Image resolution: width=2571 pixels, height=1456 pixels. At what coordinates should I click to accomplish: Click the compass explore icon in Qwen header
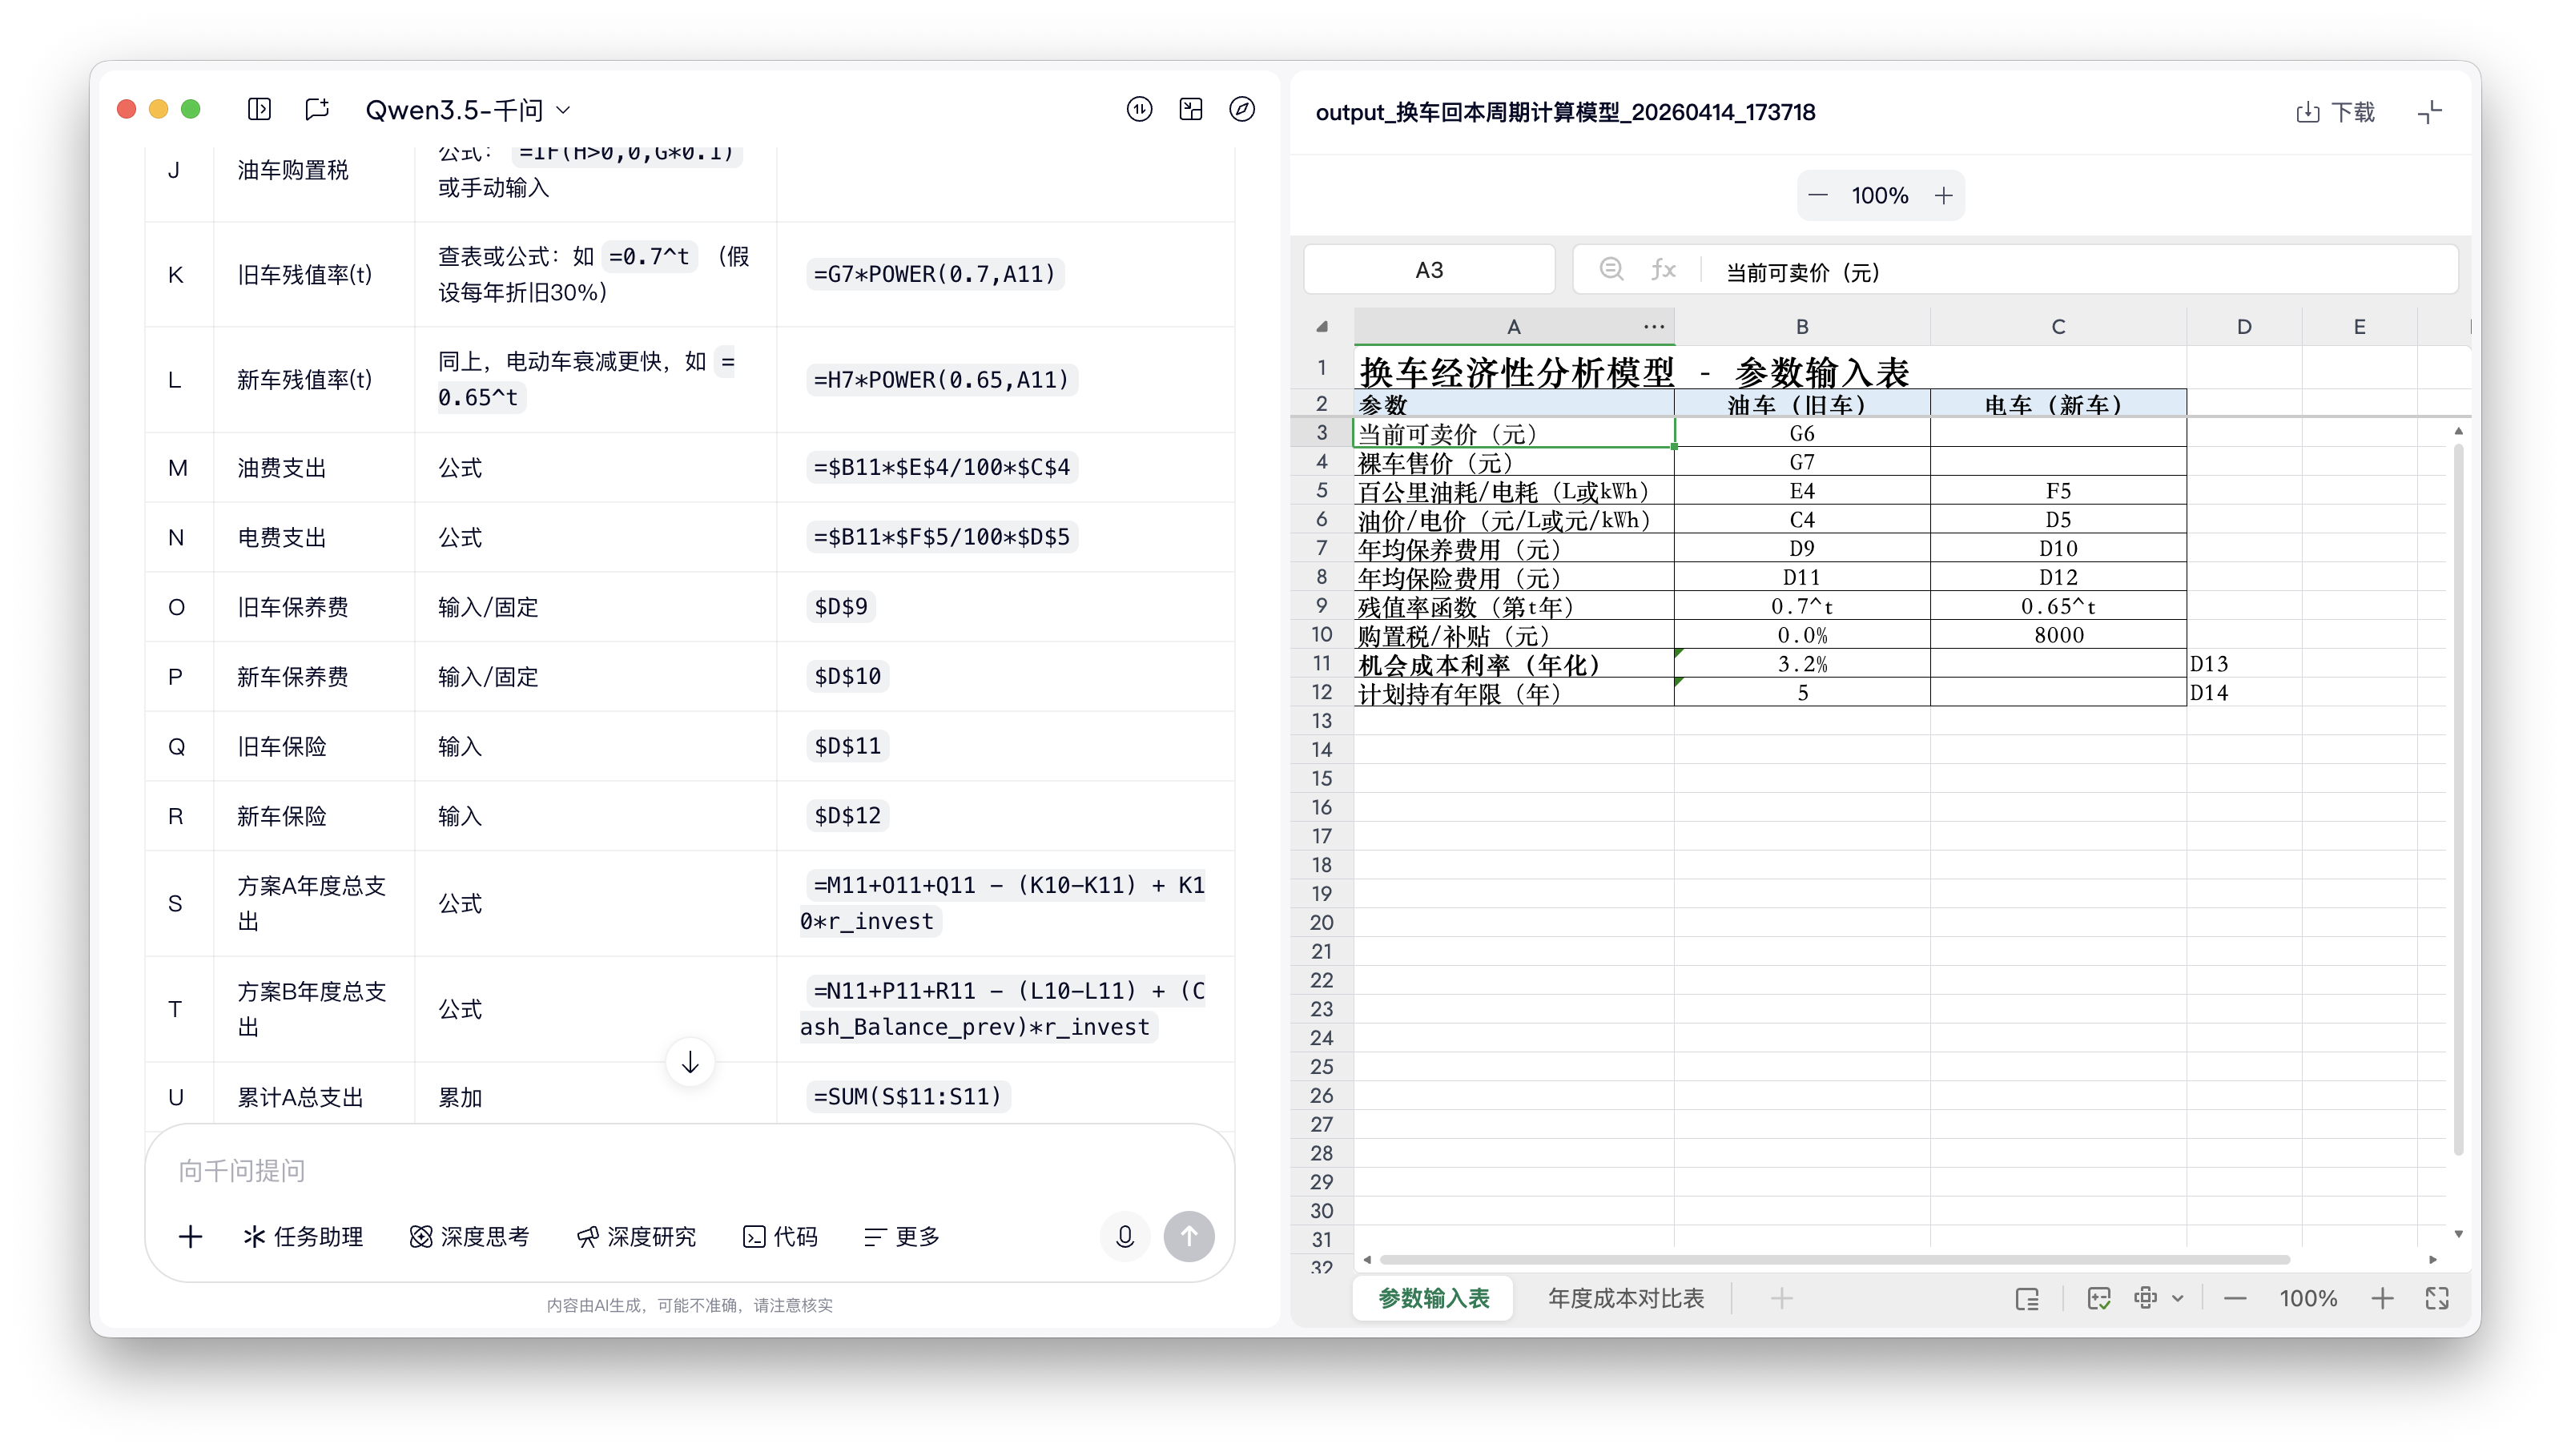pyautogui.click(x=1242, y=109)
